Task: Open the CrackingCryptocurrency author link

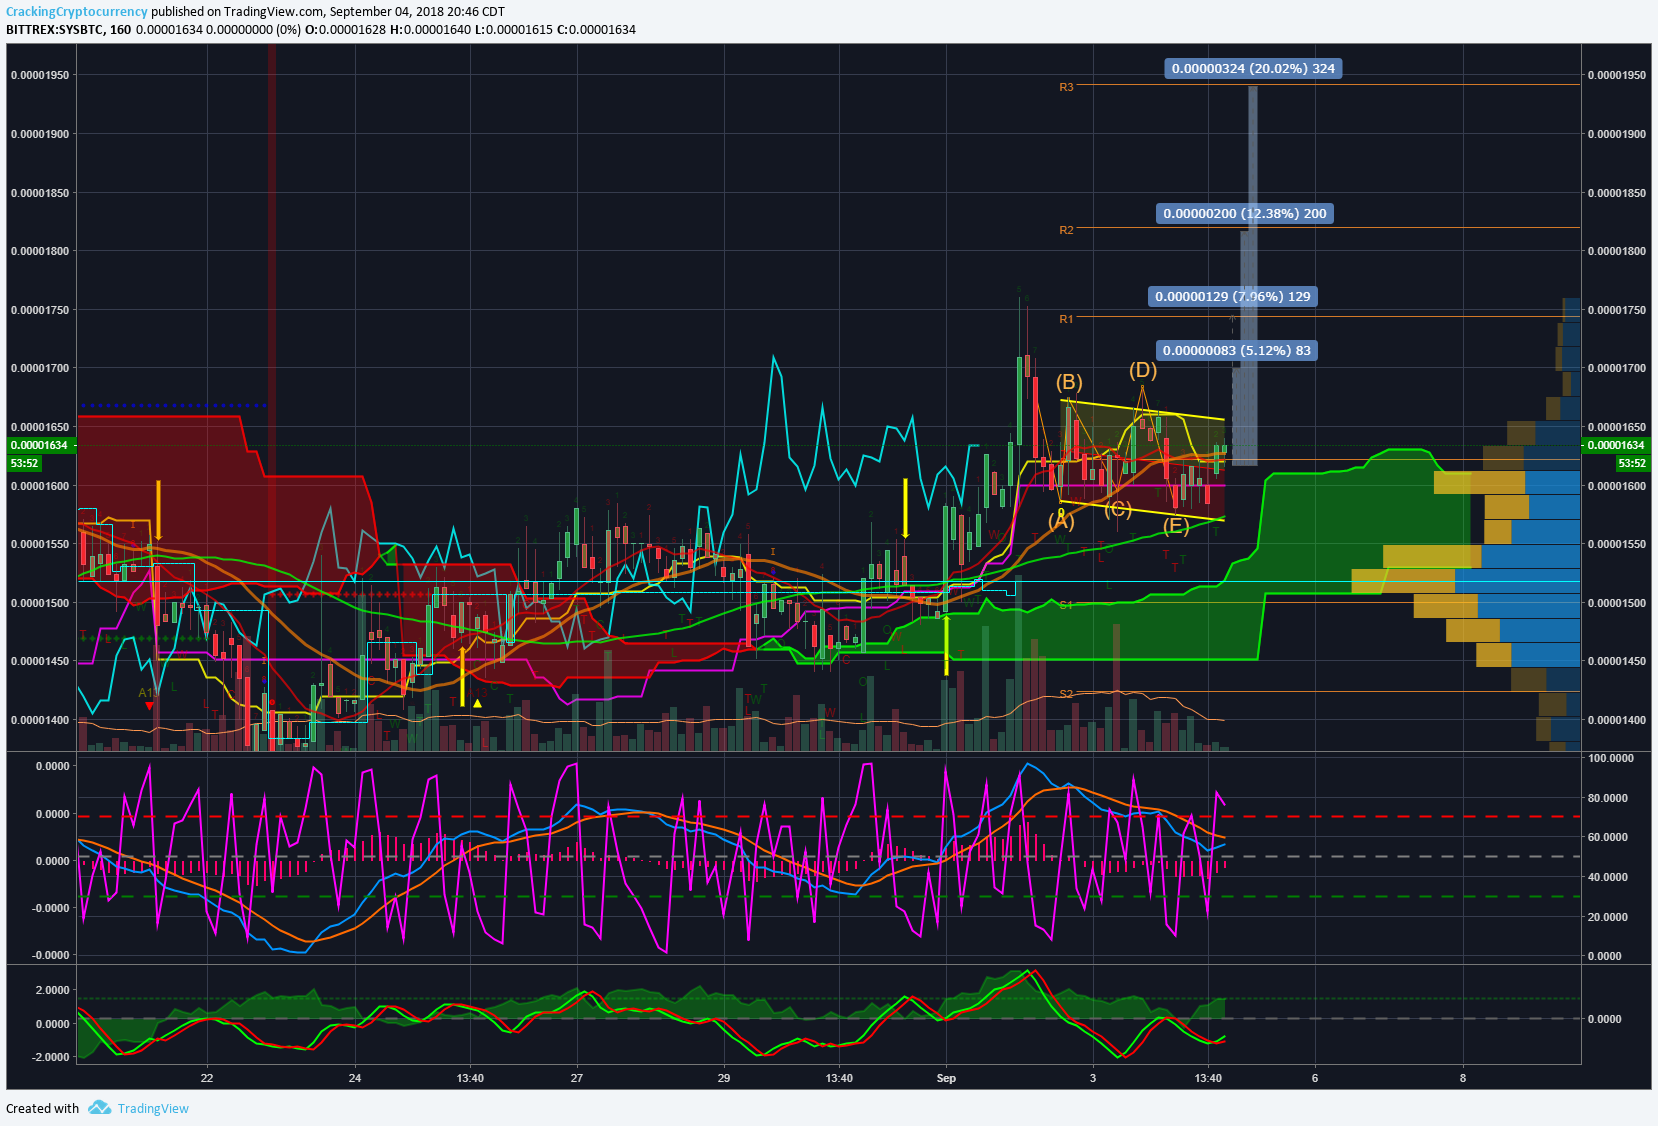Action: pyautogui.click(x=77, y=11)
